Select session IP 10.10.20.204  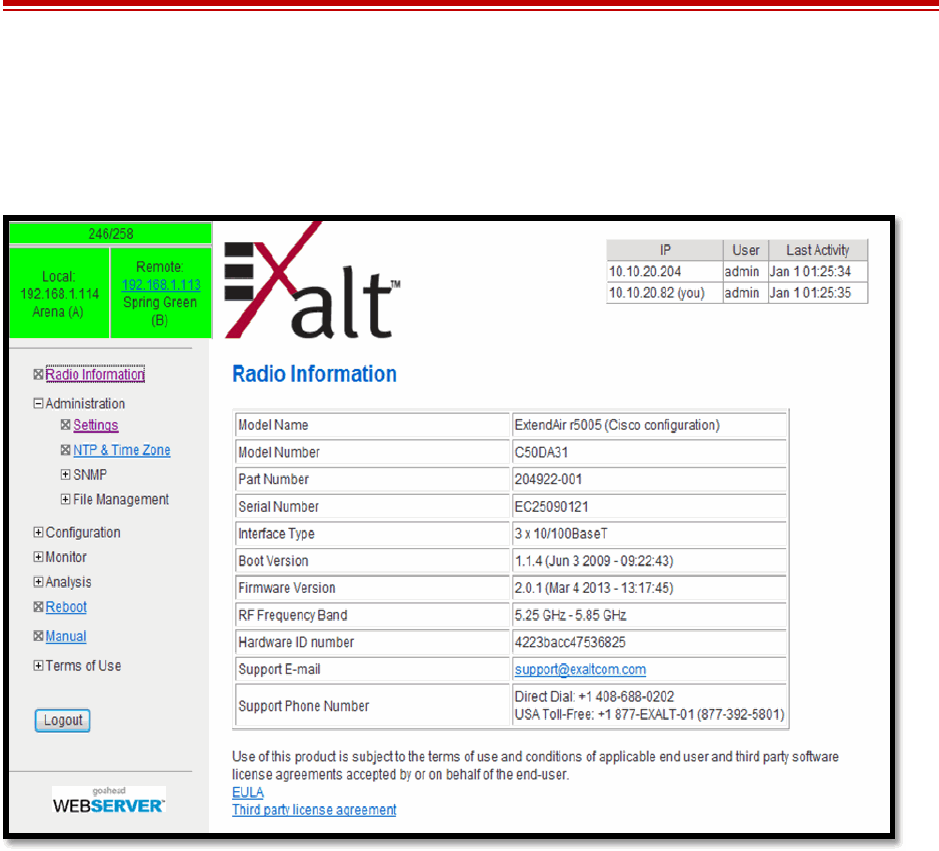click(646, 271)
